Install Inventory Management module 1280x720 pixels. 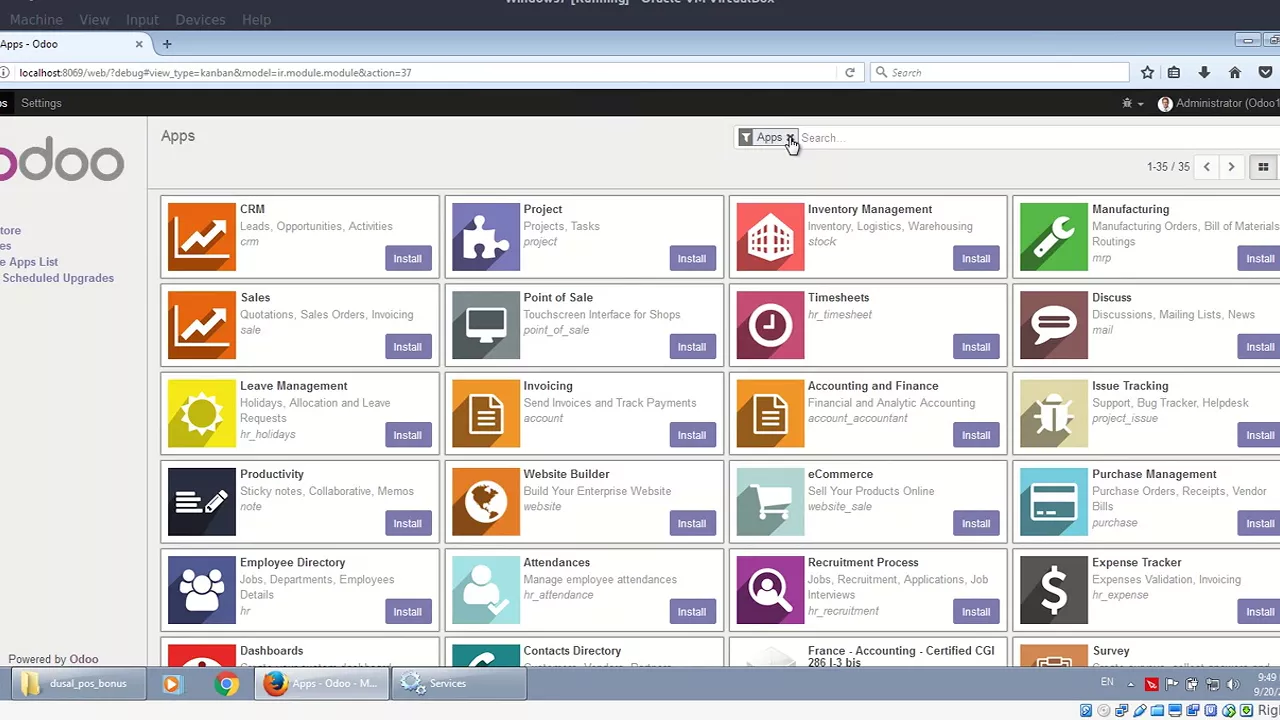975,258
